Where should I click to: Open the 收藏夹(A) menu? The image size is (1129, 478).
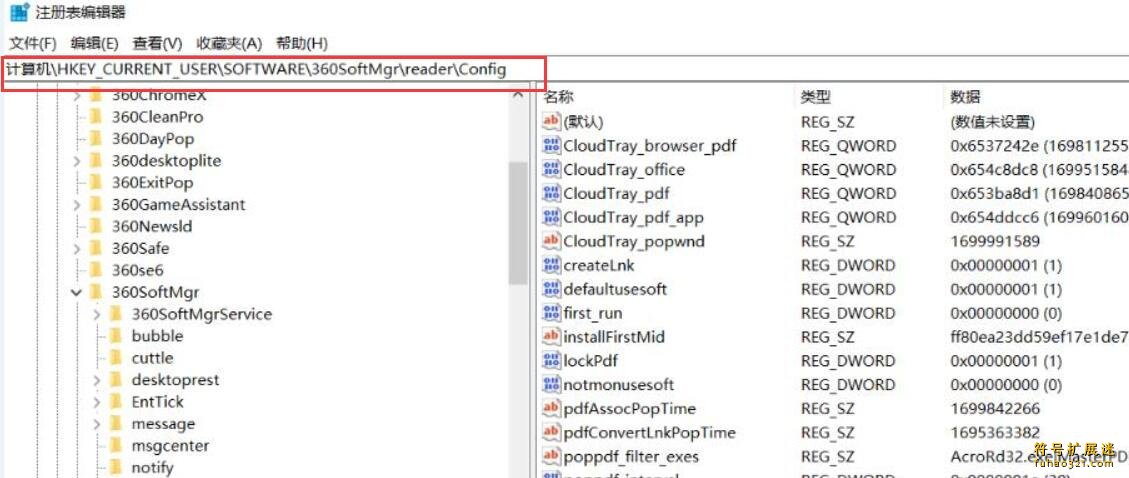point(230,43)
